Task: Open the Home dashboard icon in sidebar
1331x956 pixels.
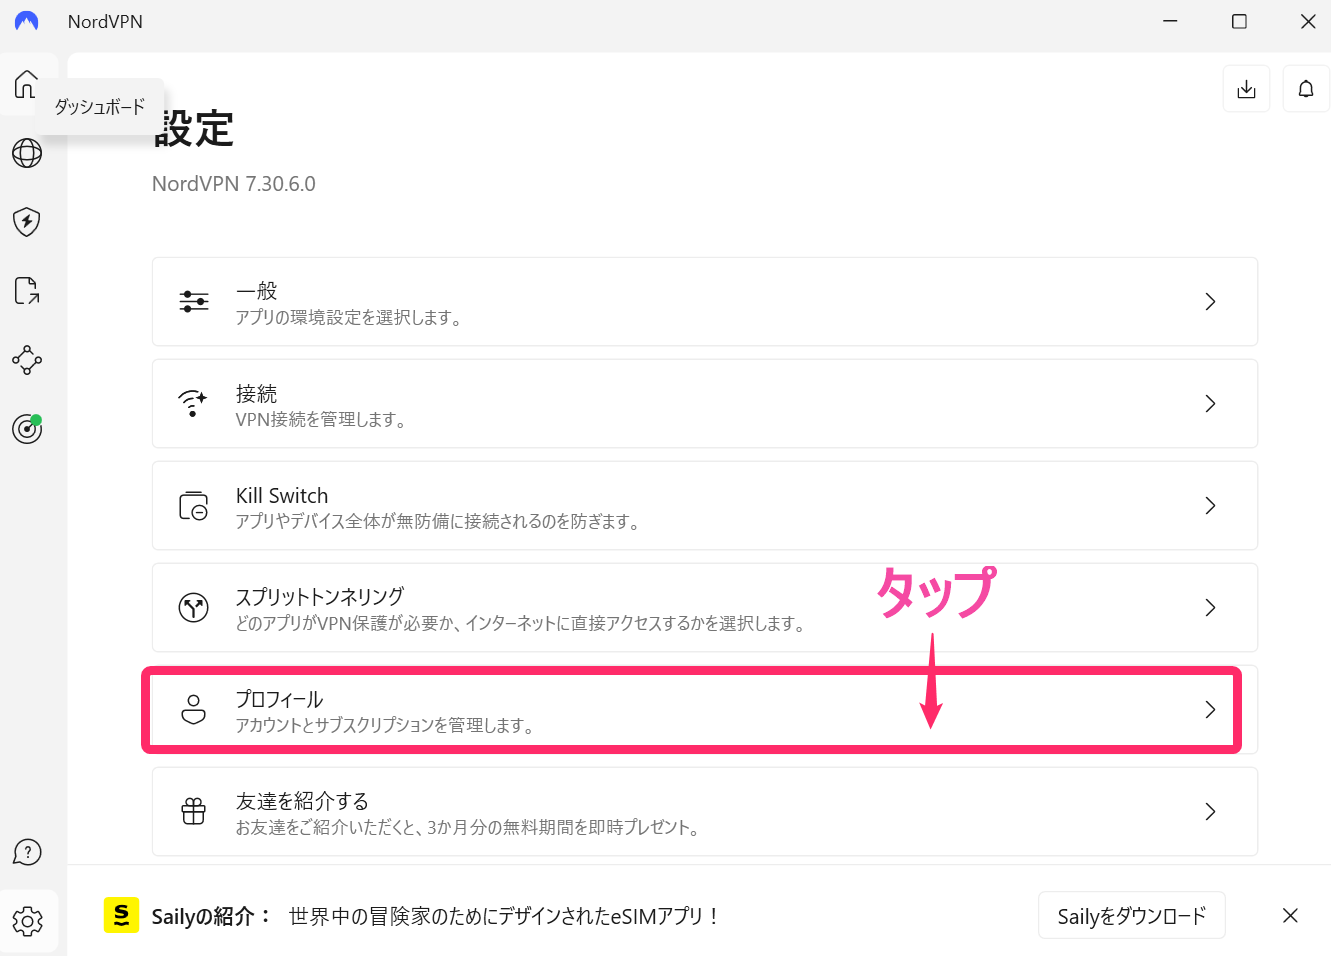Action: [x=26, y=85]
